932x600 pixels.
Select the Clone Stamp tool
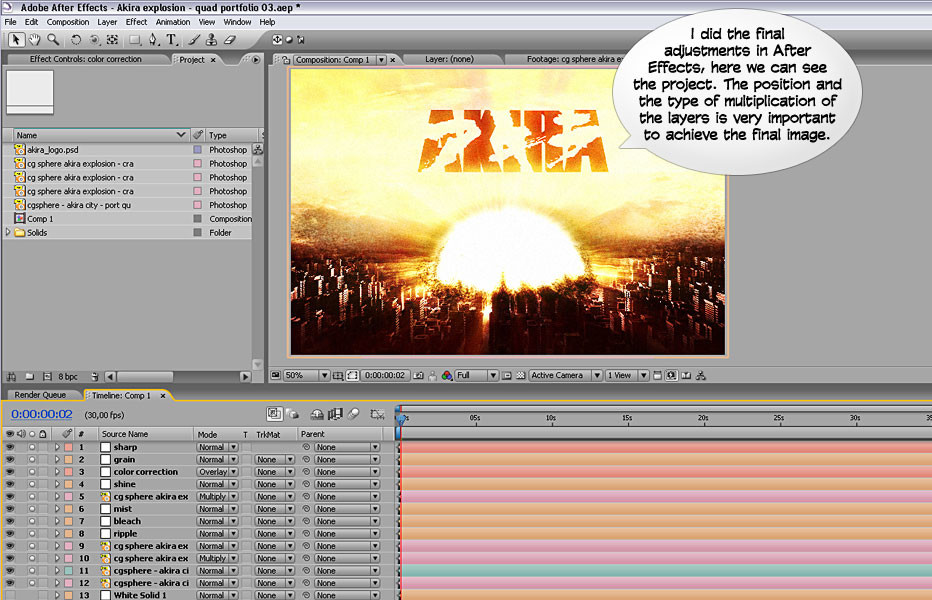click(x=211, y=40)
